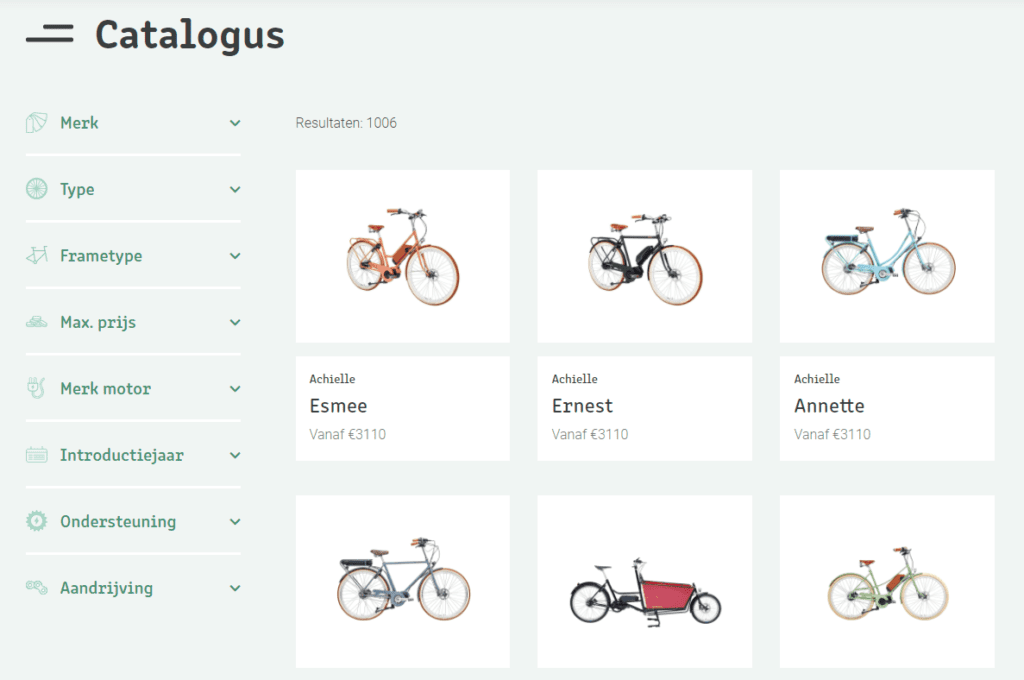Viewport: 1024px width, 680px height.
Task: Expand the Merk motor filter chevron
Action: tap(235, 389)
